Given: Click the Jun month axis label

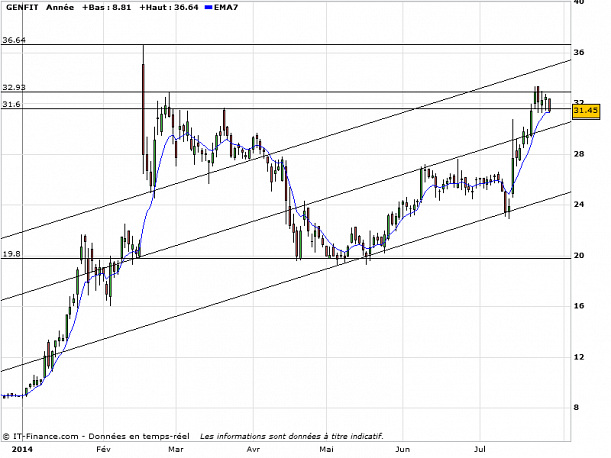Looking at the screenshot, I should click(403, 449).
